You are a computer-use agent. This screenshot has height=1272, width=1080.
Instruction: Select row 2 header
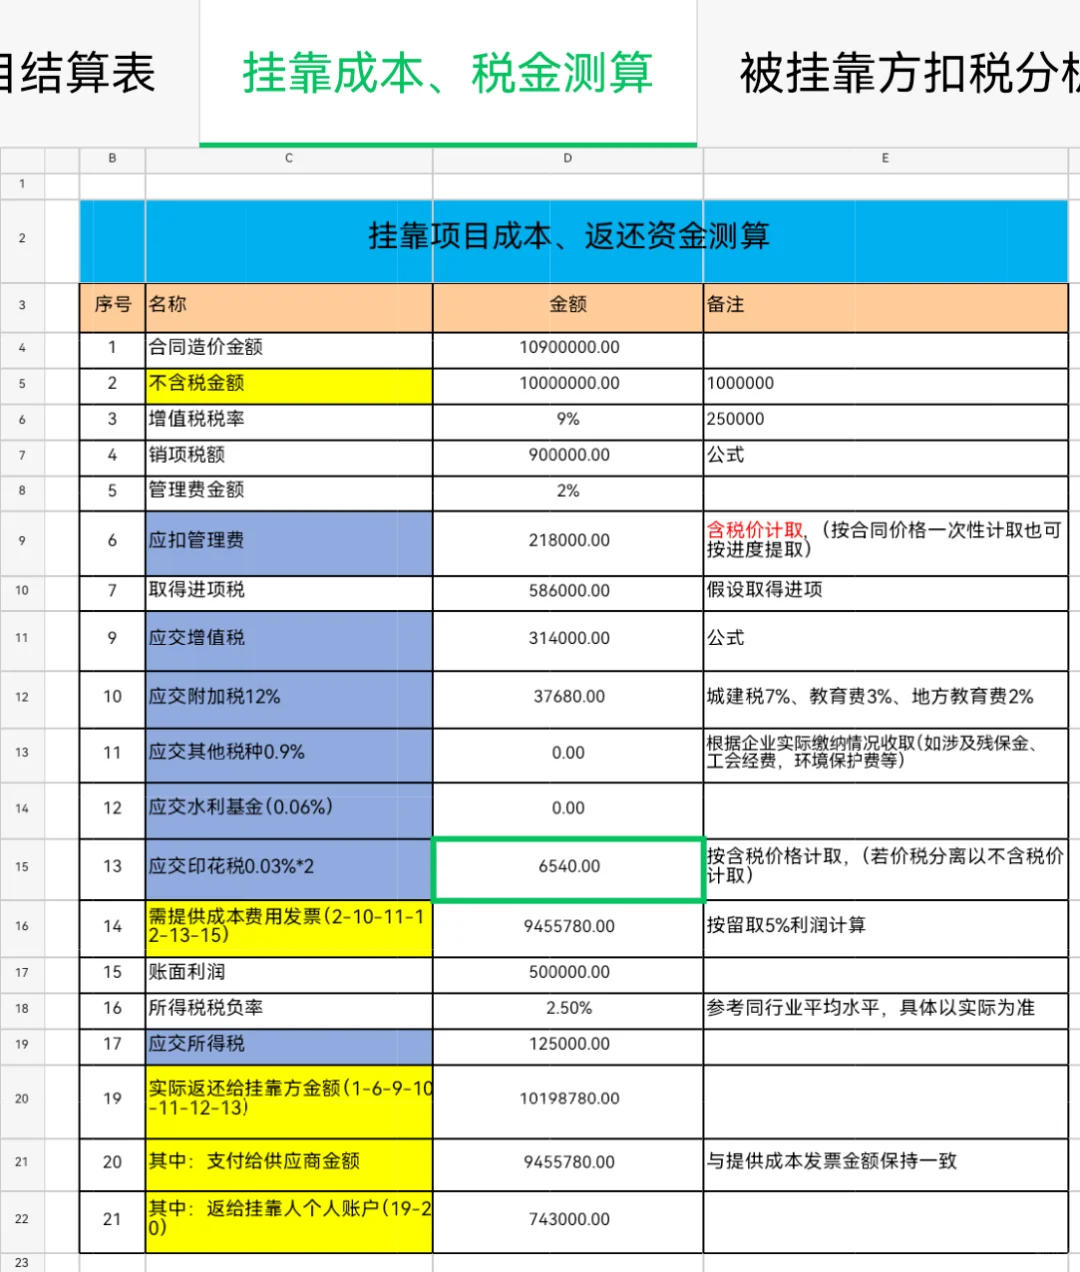pyautogui.click(x=22, y=239)
